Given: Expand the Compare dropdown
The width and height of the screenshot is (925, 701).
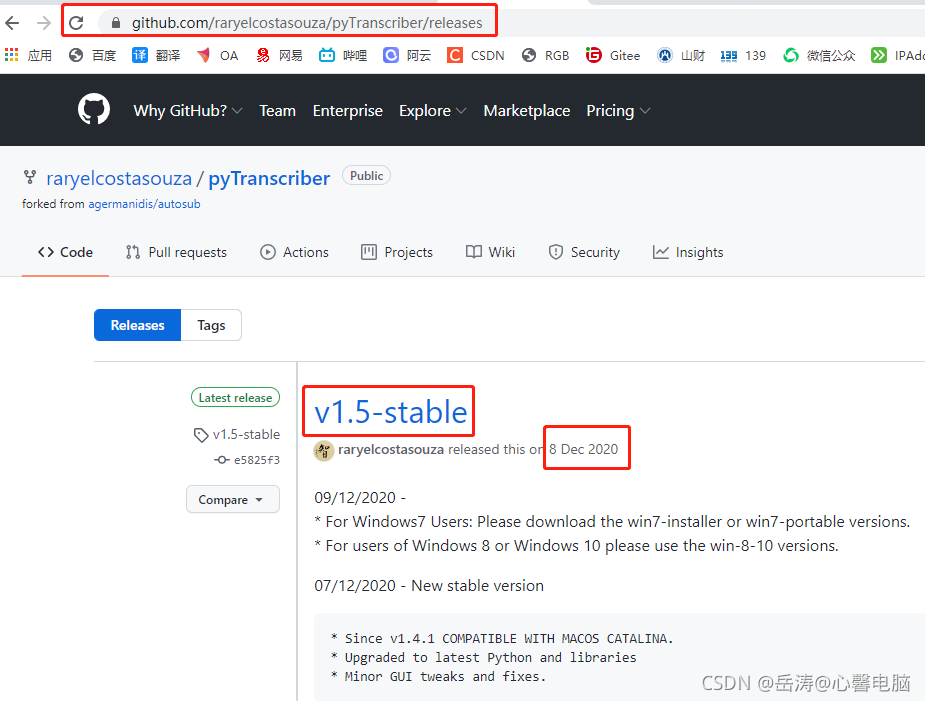Looking at the screenshot, I should [x=233, y=500].
